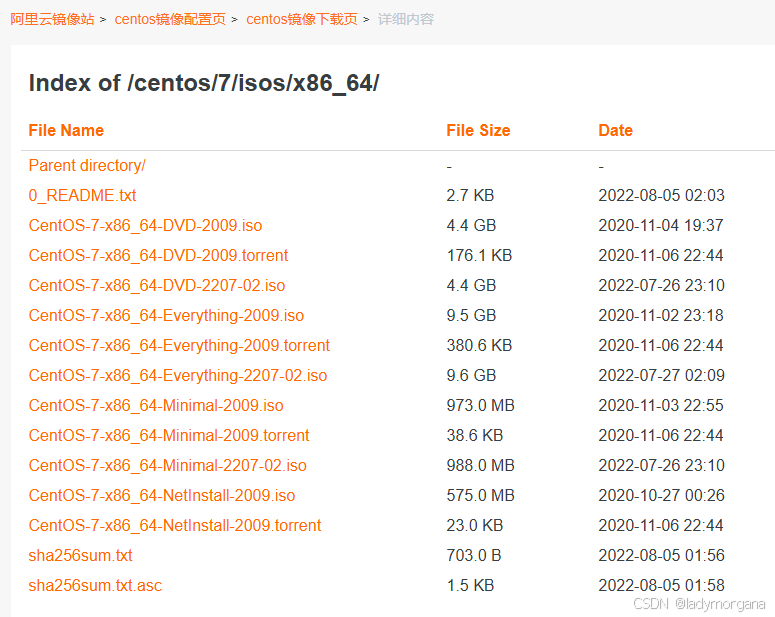Download CentOS-7-x86_64-Everything-2009.iso
Screen dimensions: 775x617
(166, 315)
